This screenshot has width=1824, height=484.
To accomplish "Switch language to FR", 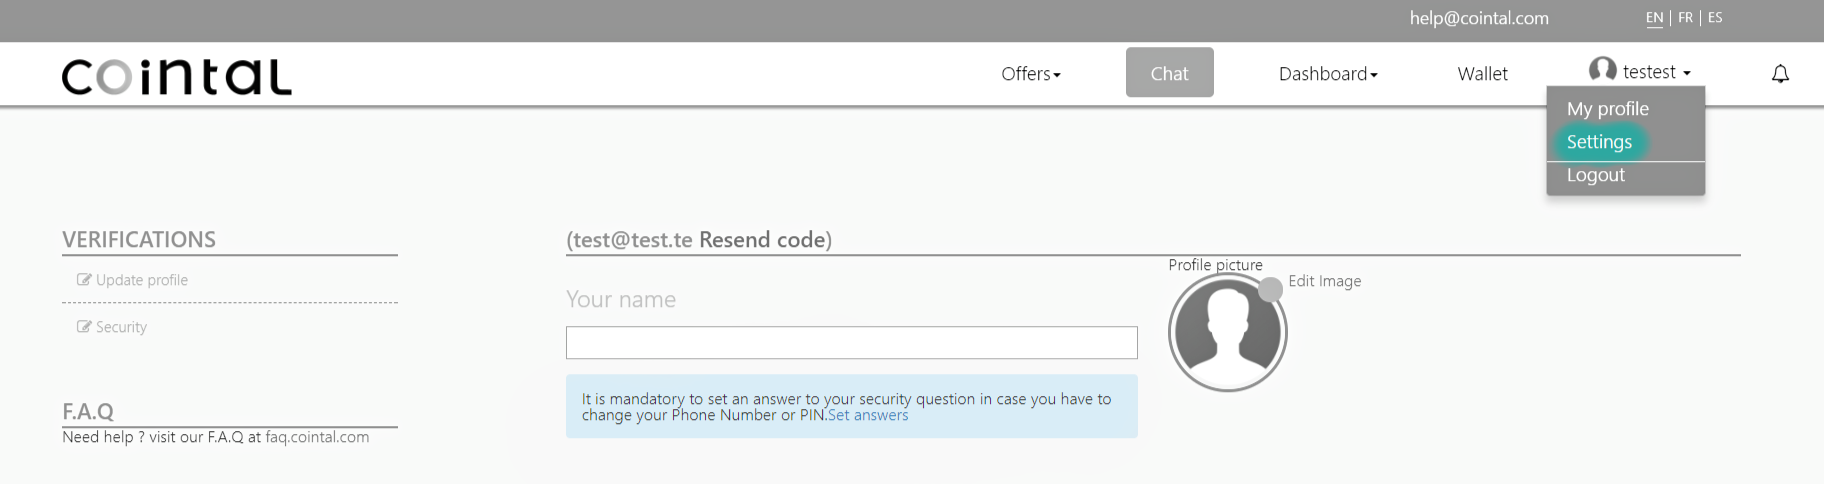I will [1685, 18].
